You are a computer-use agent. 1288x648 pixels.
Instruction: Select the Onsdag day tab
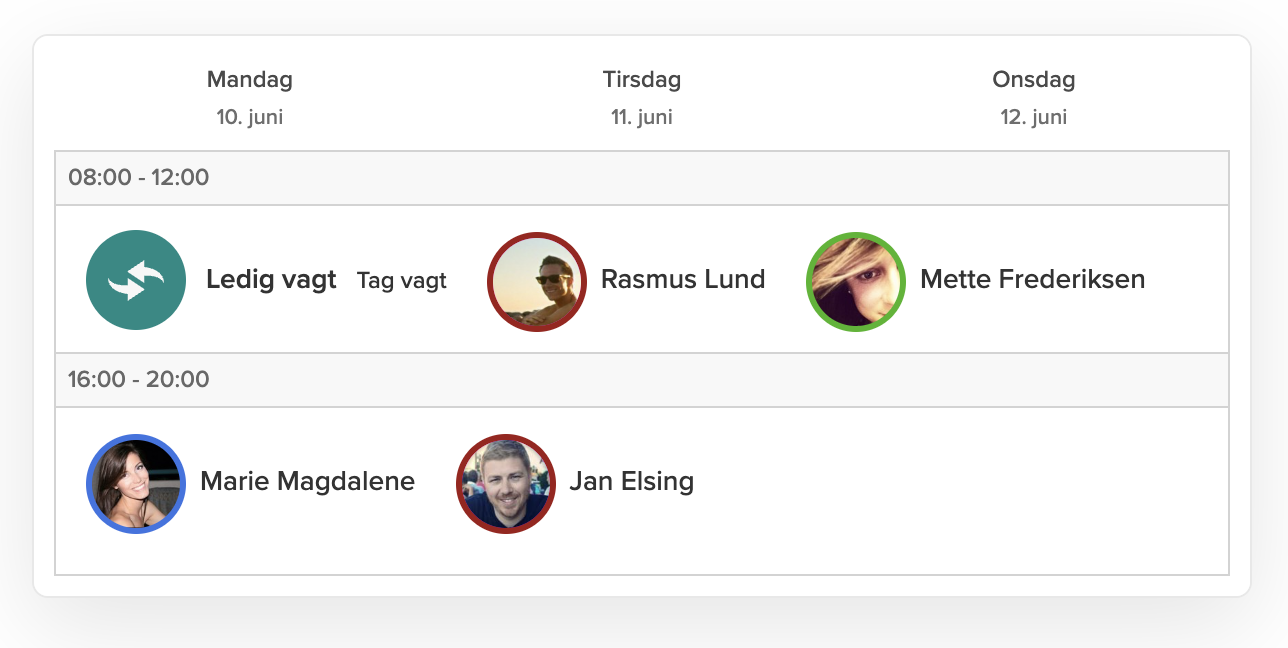pyautogui.click(x=1033, y=79)
